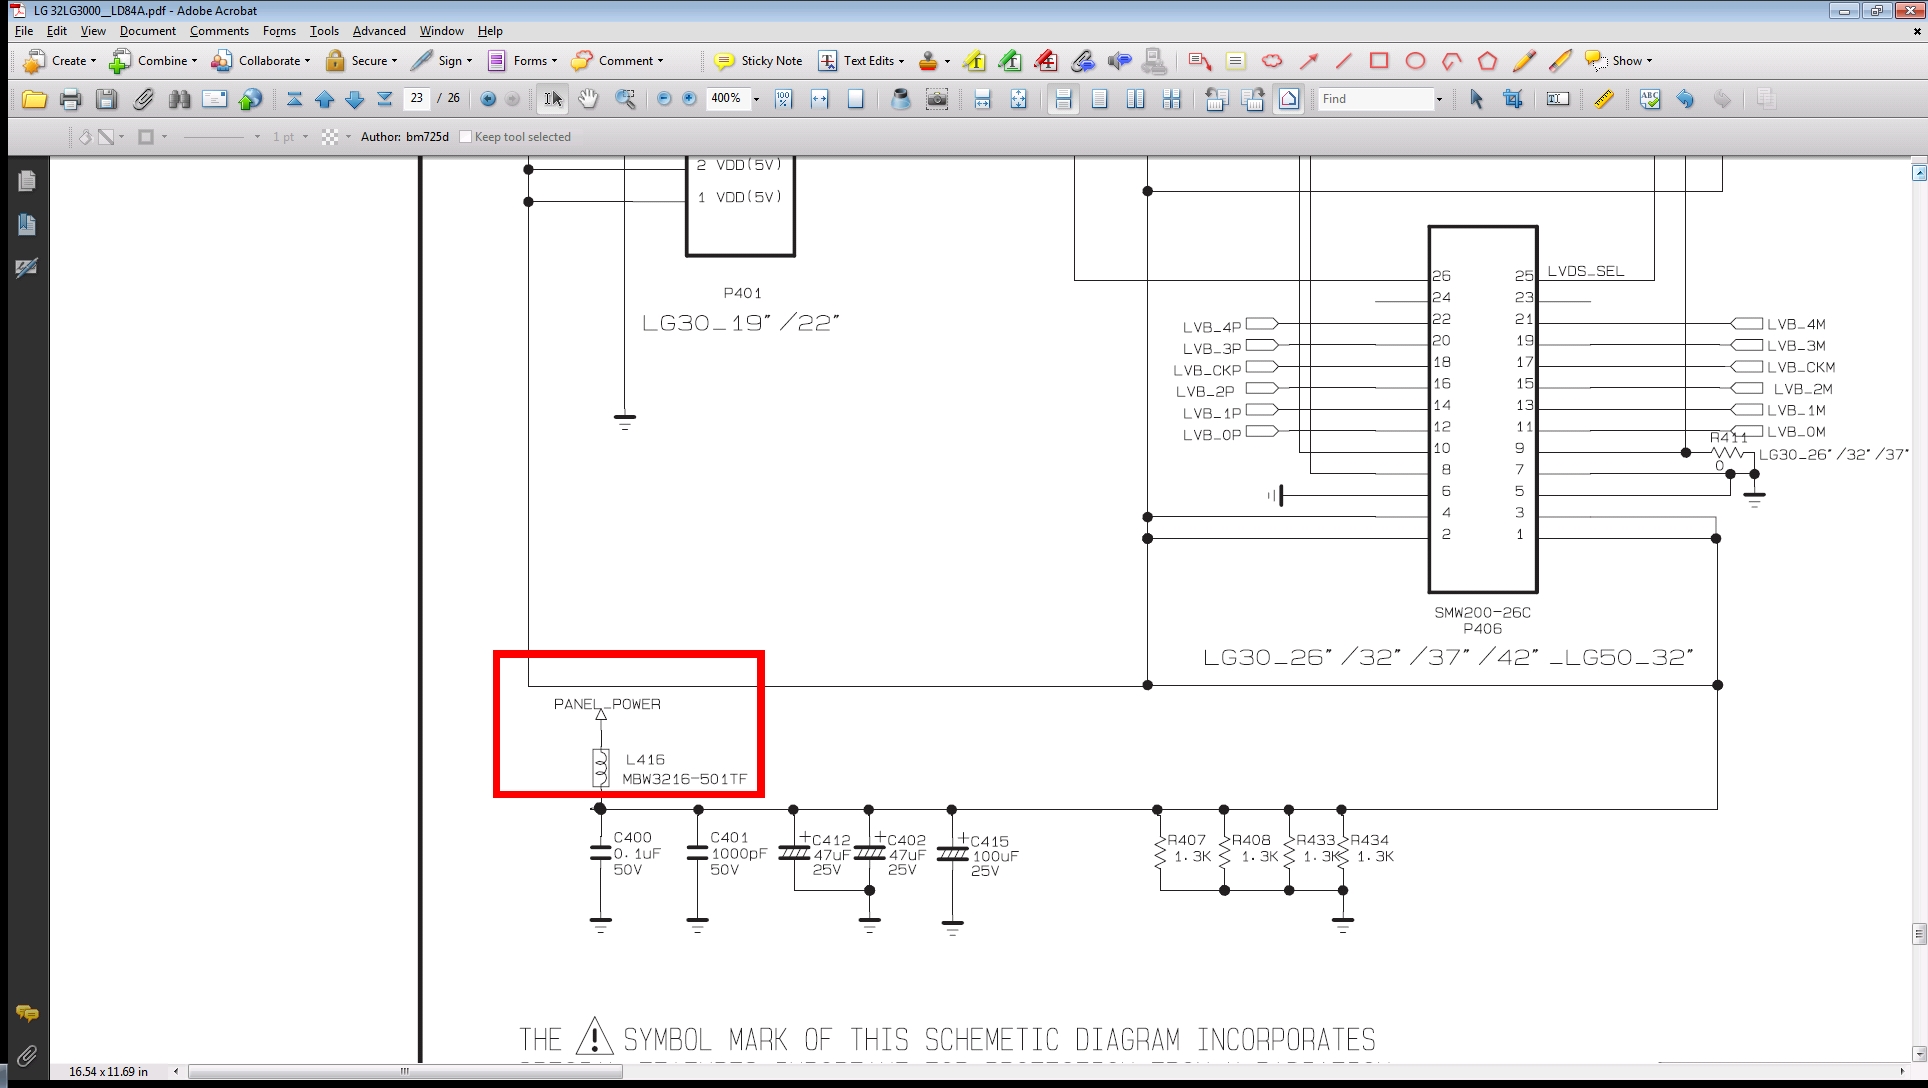The height and width of the screenshot is (1088, 1928).
Task: Enable Keep tool selected checkbox
Action: 465,137
